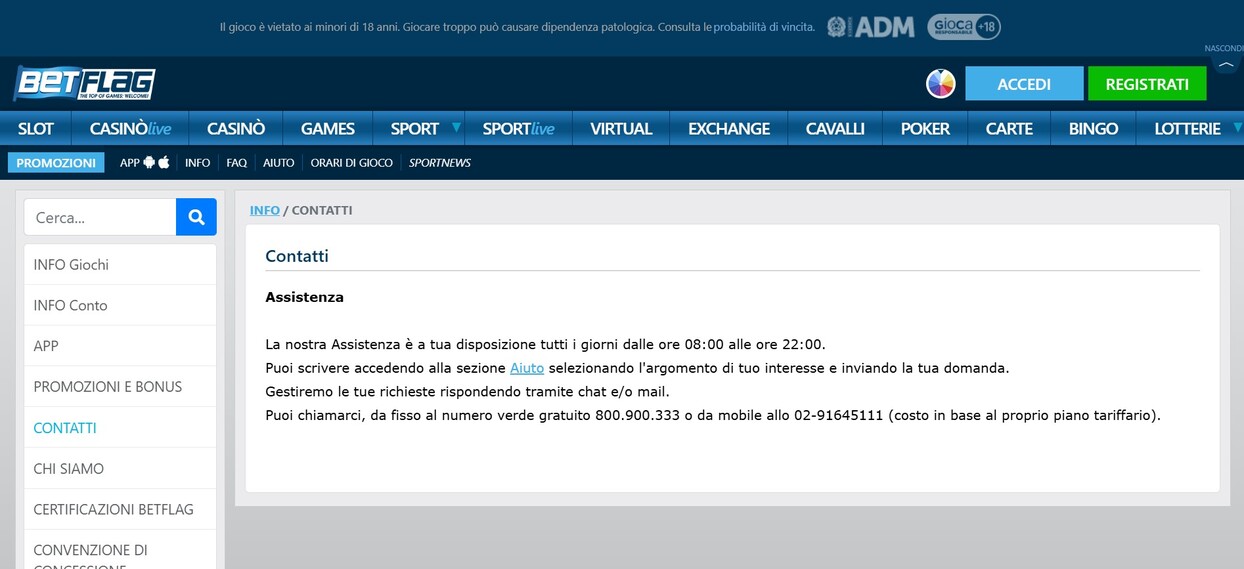Collapse the top banner with Nascondi arrow
The image size is (1244, 569).
click(1226, 64)
